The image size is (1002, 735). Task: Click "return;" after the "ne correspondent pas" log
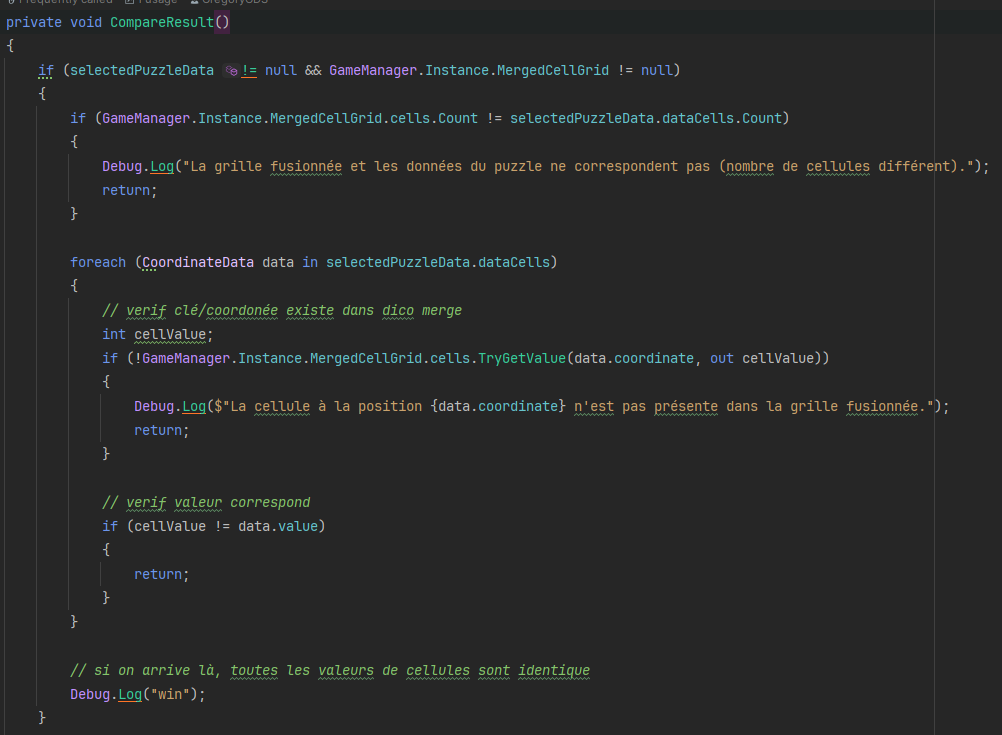coord(130,190)
